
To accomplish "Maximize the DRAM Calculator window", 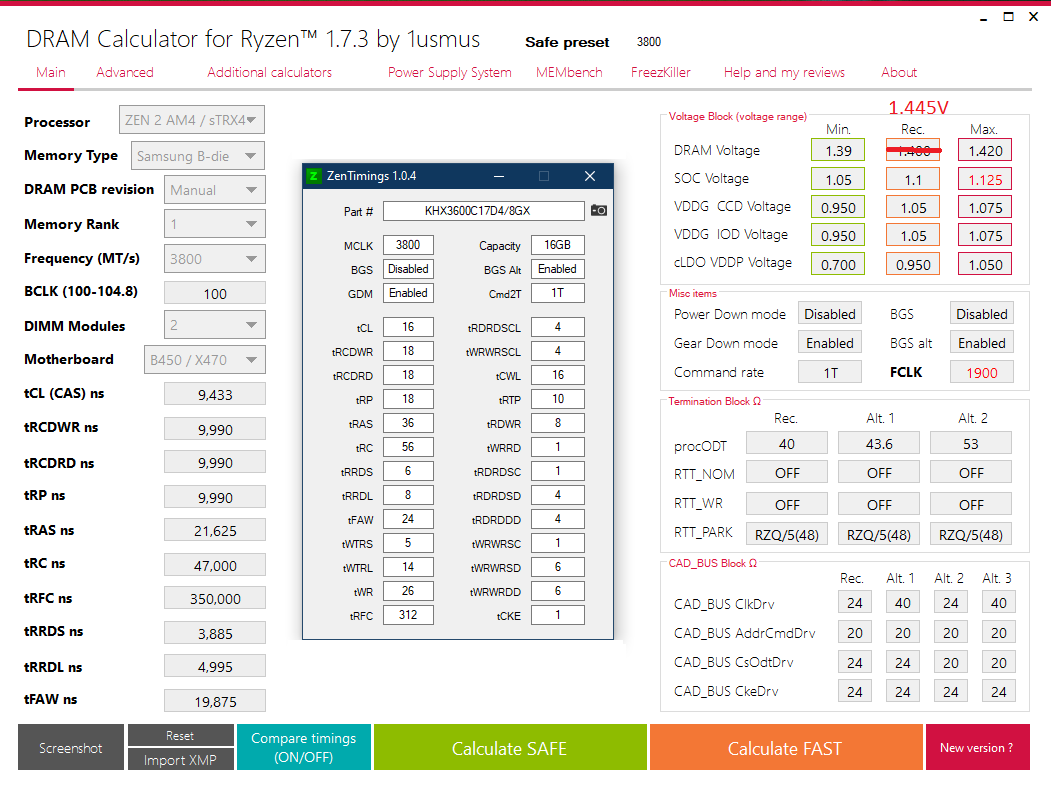I will coord(1008,17).
